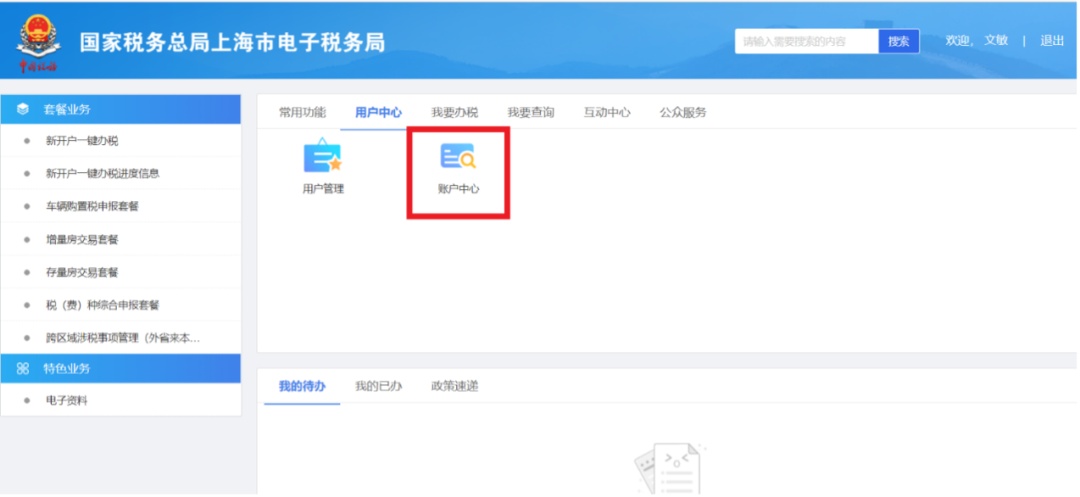Open 车辆购置税申报套餐
1080x497 pixels.
coord(92,207)
